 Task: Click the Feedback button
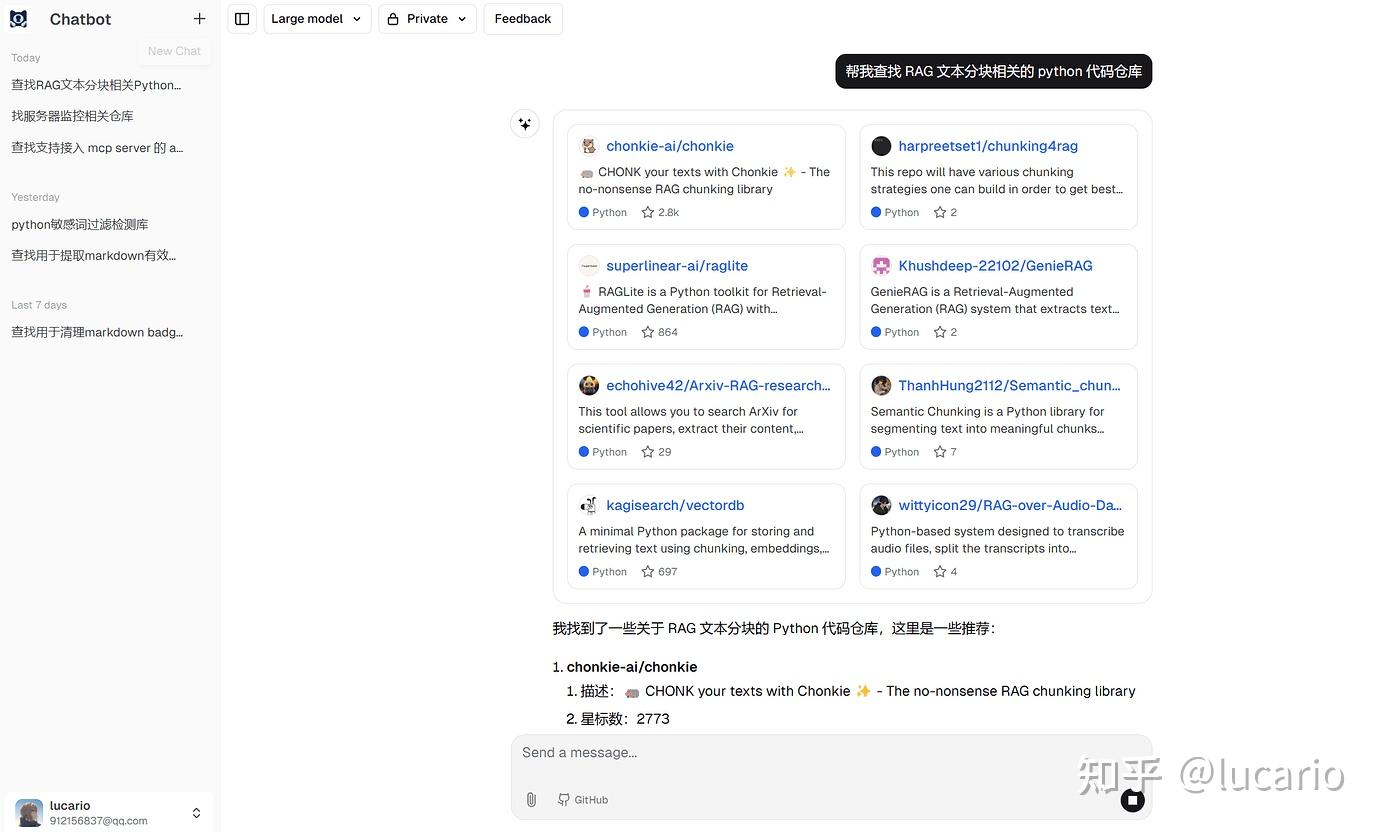(x=522, y=18)
